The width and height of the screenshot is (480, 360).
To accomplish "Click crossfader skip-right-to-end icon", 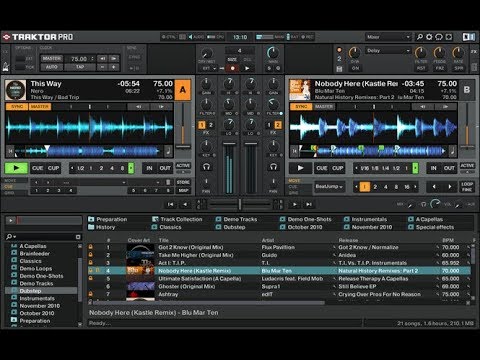I will (309, 204).
